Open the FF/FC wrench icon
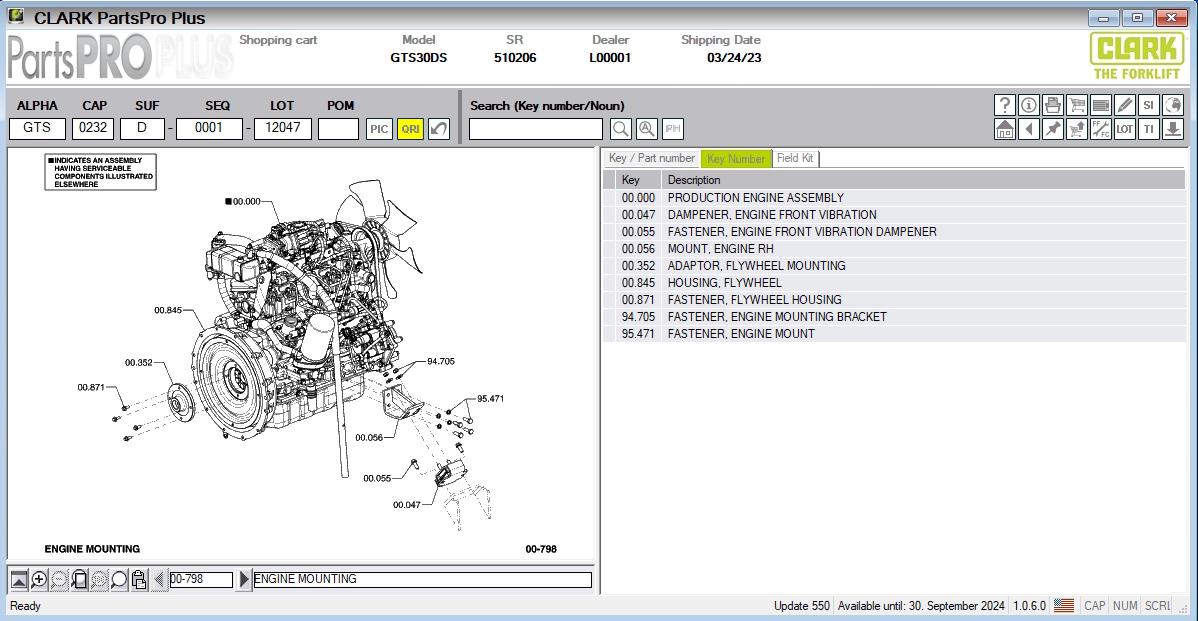This screenshot has width=1198, height=621. (1100, 128)
